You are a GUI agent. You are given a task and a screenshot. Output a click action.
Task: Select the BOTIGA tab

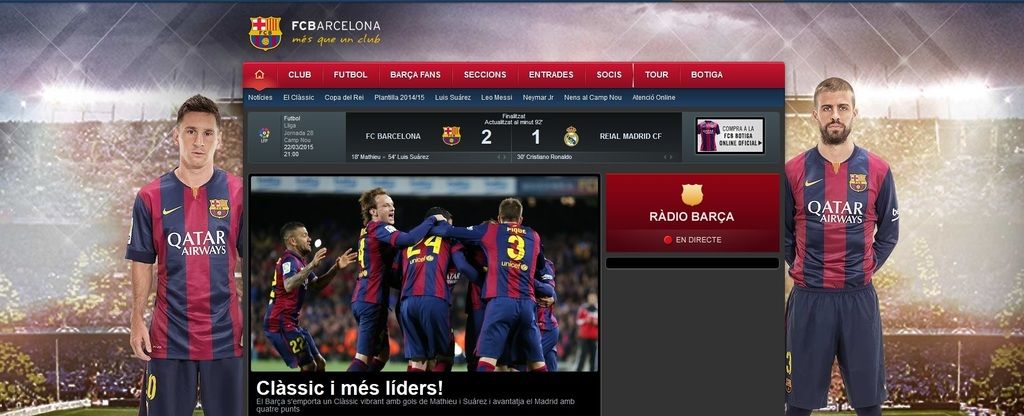[707, 75]
